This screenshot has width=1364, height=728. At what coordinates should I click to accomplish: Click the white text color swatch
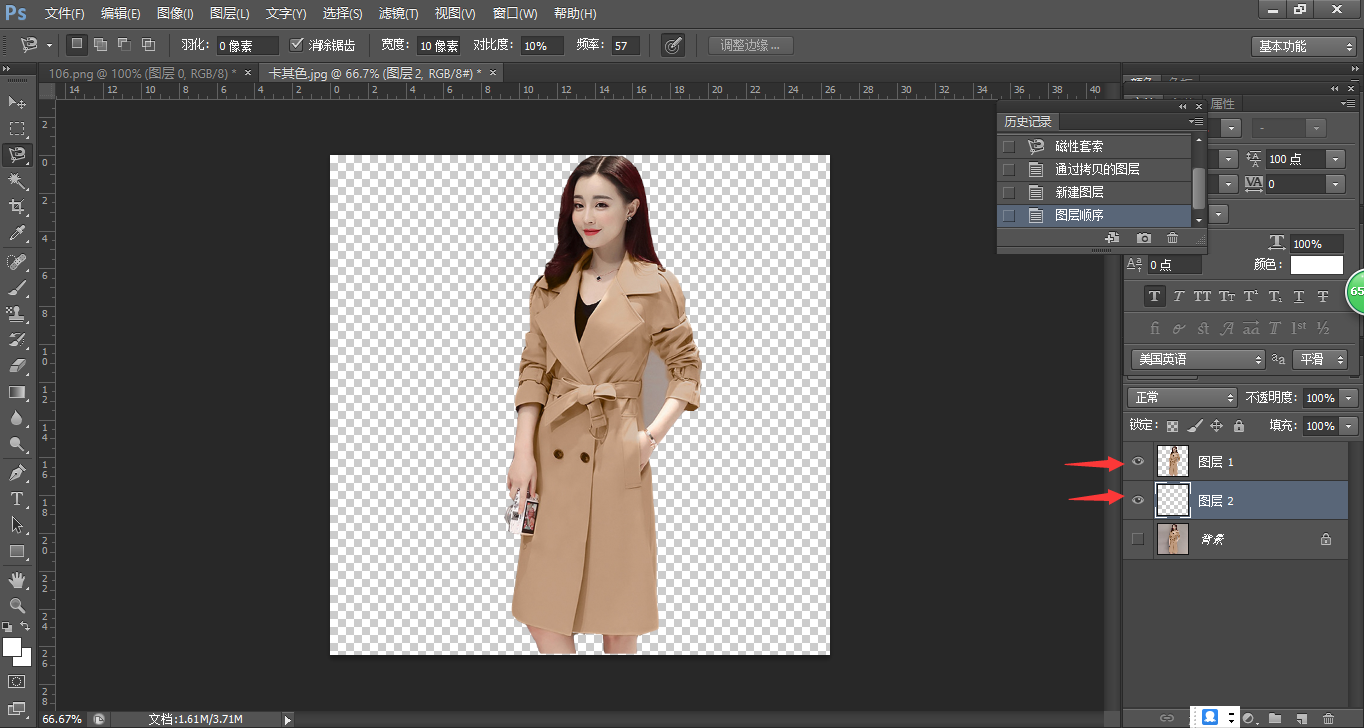click(1316, 265)
